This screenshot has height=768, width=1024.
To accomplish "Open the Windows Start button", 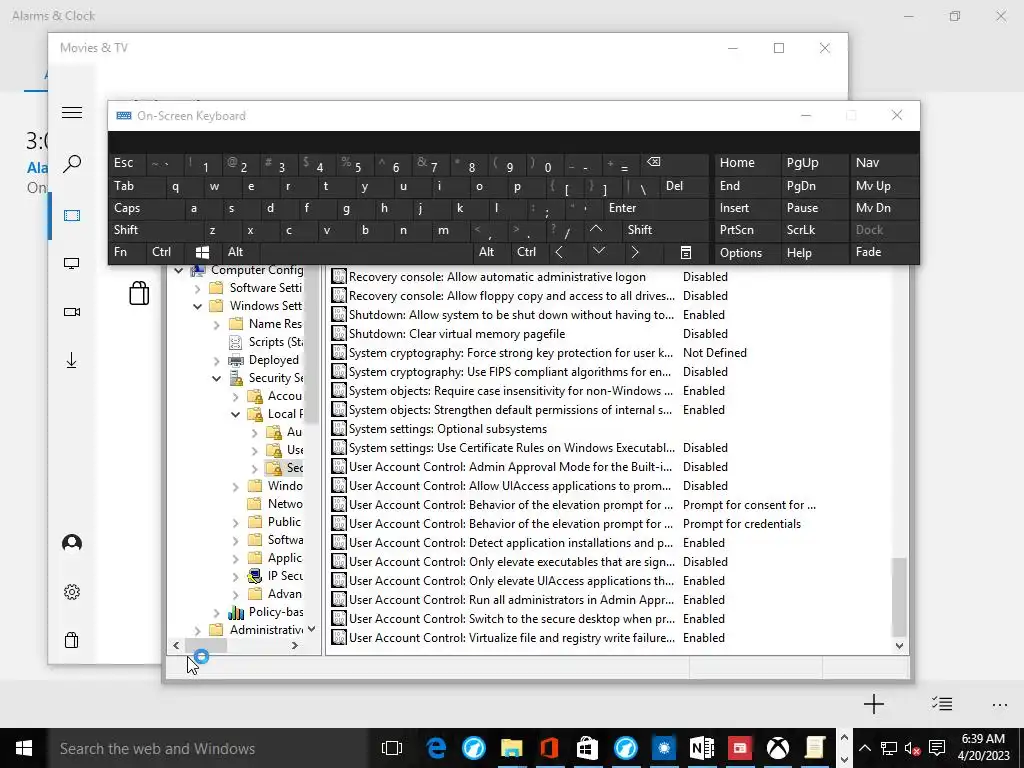I will tap(24, 748).
